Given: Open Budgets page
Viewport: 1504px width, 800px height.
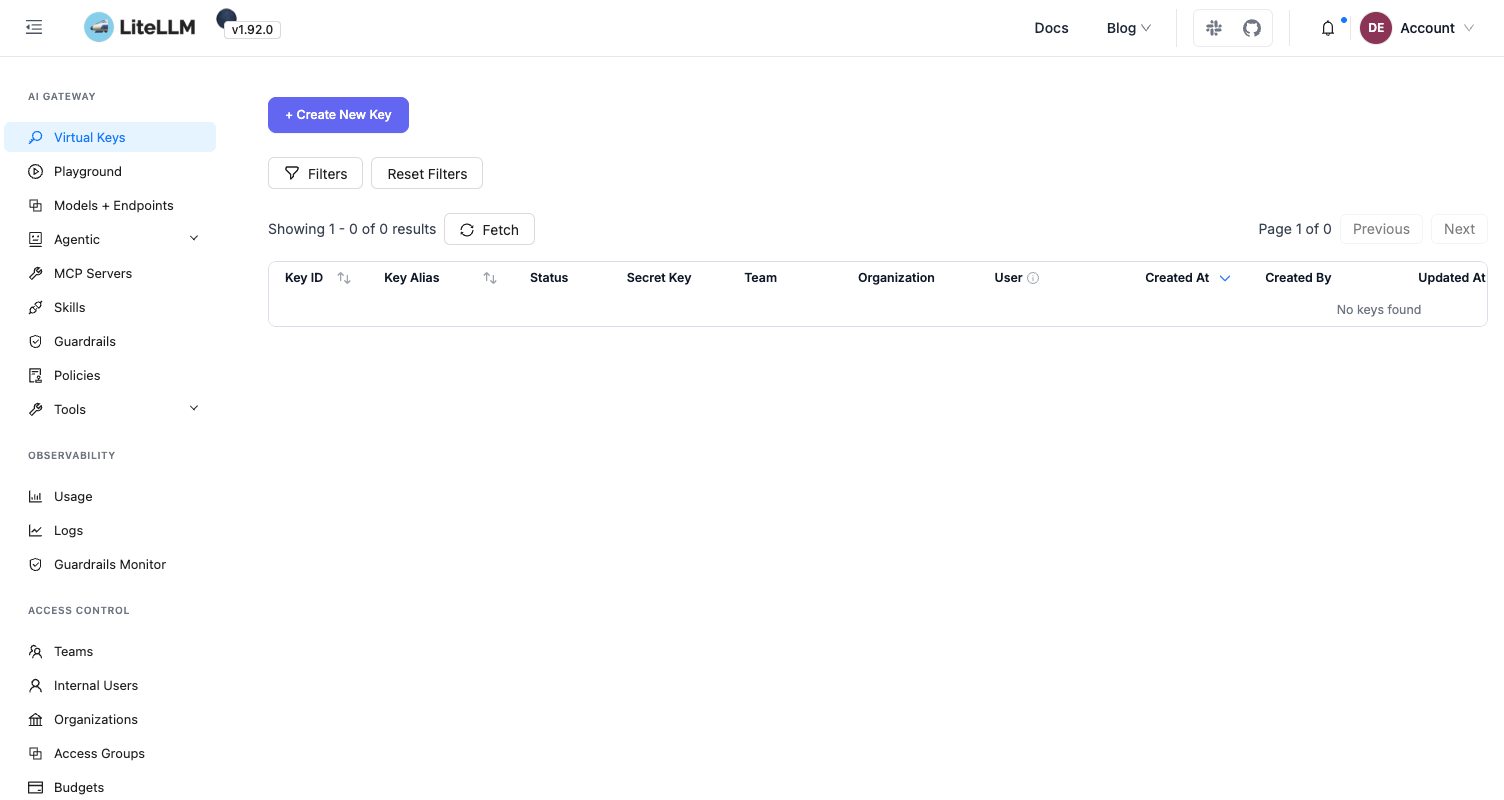Looking at the screenshot, I should 110,787.
